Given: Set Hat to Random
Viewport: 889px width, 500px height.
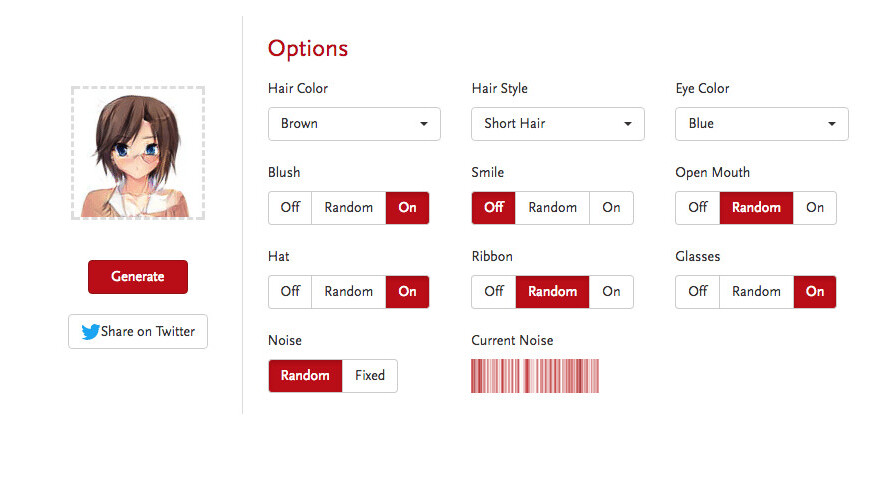Looking at the screenshot, I should [348, 292].
